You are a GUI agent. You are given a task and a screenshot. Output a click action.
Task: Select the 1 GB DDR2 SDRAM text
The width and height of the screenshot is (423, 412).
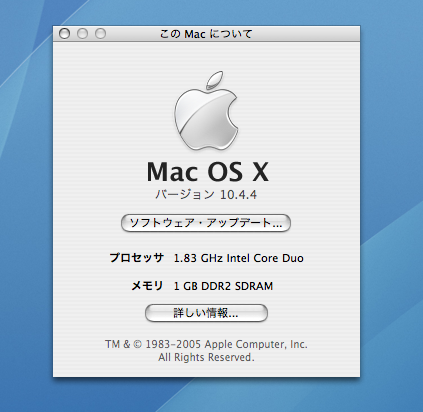coord(223,286)
